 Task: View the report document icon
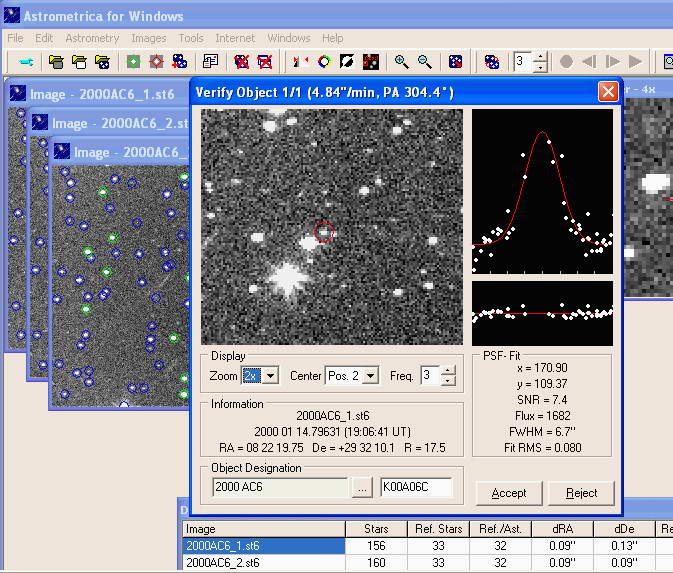(210, 62)
